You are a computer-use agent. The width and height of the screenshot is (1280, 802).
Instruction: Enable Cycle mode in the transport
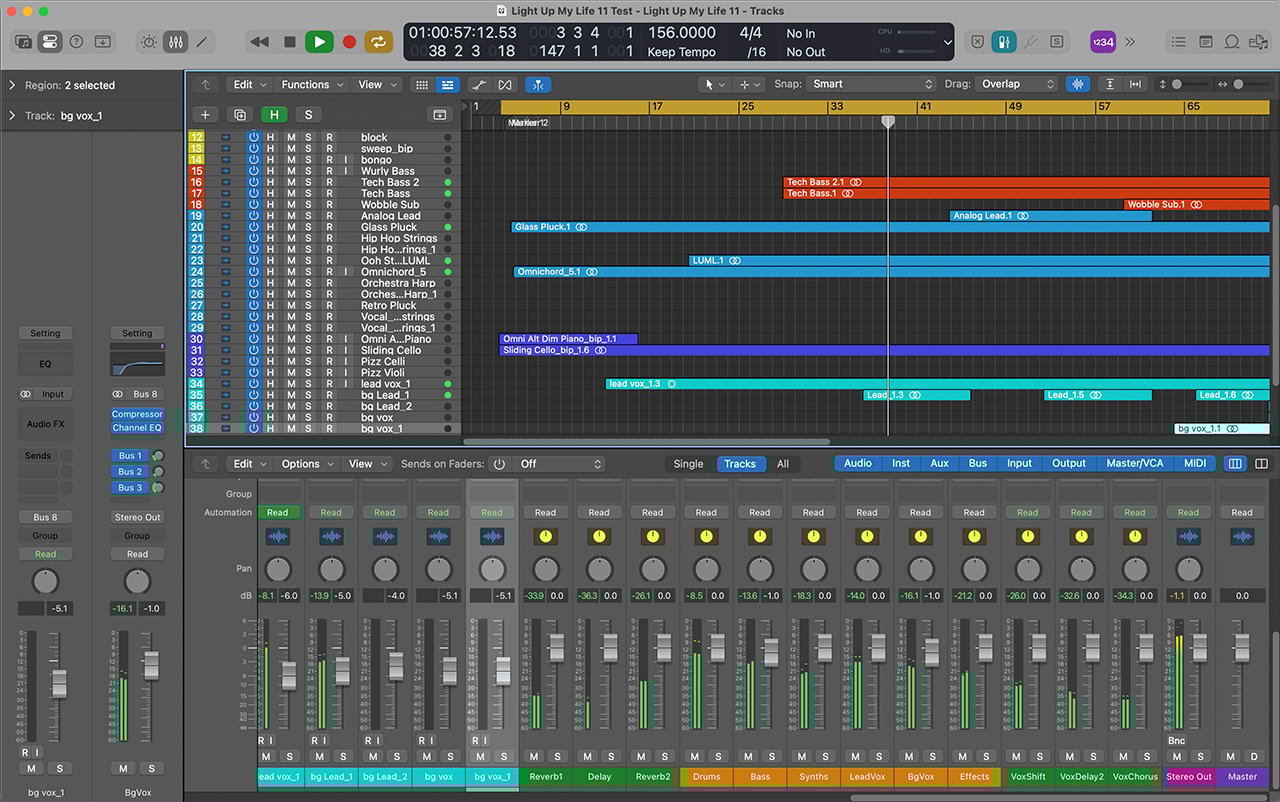coord(378,42)
